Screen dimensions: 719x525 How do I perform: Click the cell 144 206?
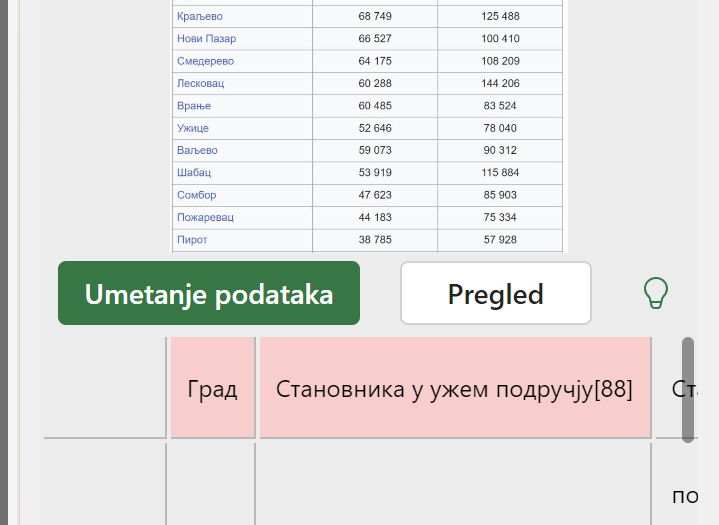pos(500,83)
